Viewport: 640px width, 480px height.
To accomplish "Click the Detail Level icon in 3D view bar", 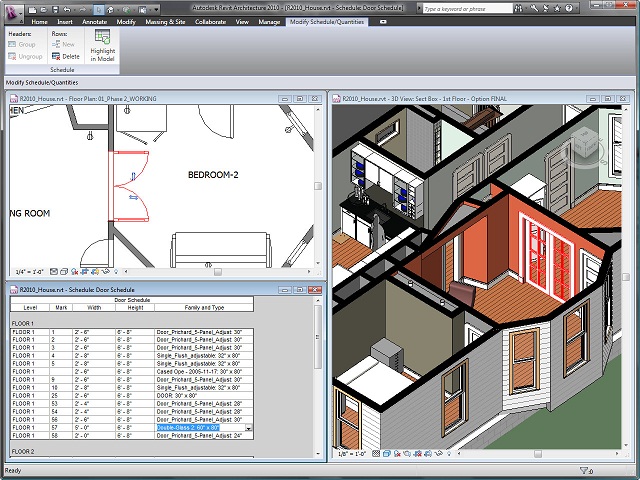I will pos(376,453).
